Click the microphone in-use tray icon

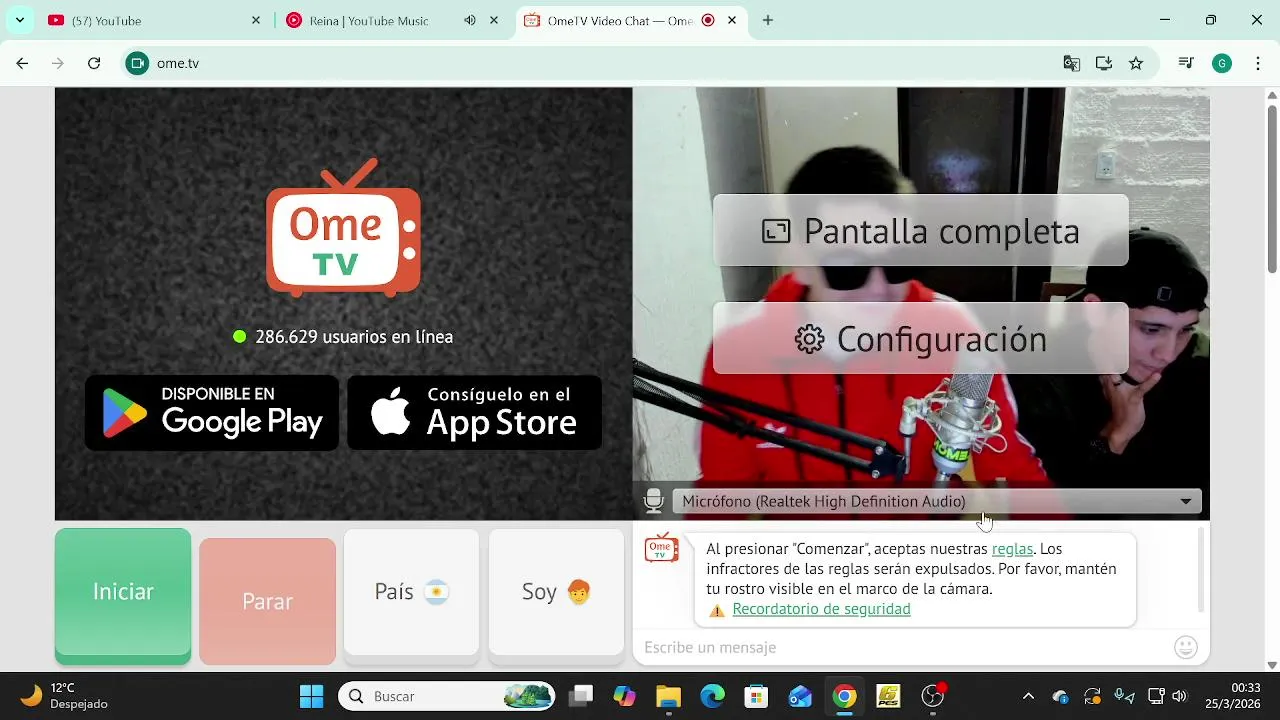(1124, 696)
